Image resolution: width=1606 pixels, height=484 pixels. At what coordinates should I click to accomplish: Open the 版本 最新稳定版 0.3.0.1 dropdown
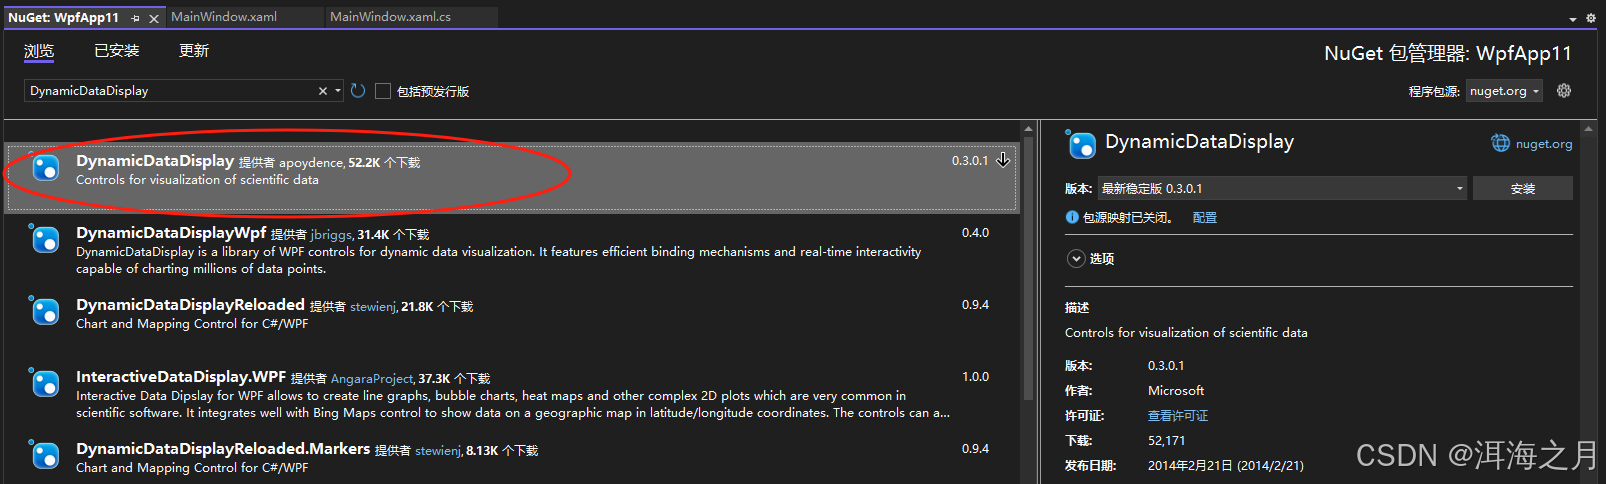click(x=1282, y=188)
